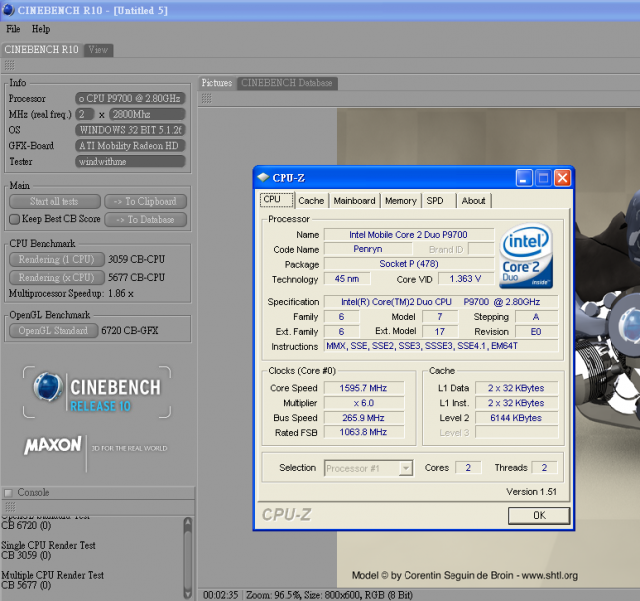Viewport: 640px width, 601px height.
Task: Minimize the CPU-Z window
Action: (x=524, y=178)
